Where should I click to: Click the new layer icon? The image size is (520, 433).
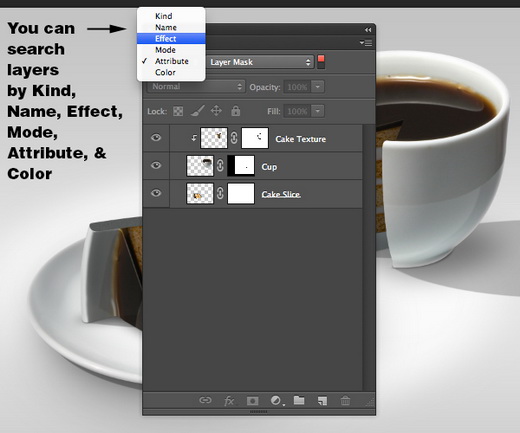point(322,400)
